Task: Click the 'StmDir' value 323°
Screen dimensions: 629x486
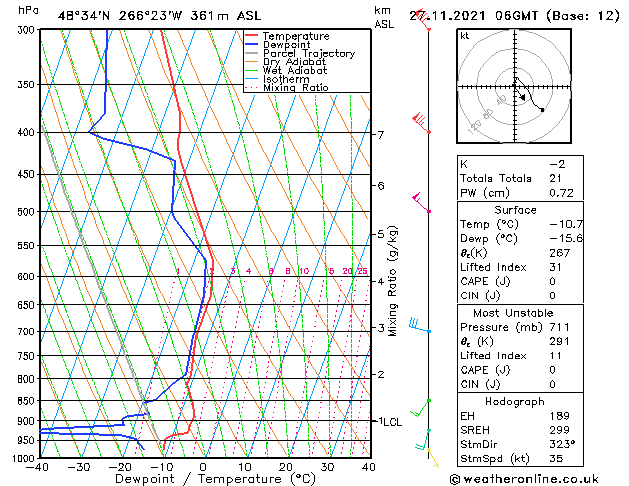Action: [562, 444]
